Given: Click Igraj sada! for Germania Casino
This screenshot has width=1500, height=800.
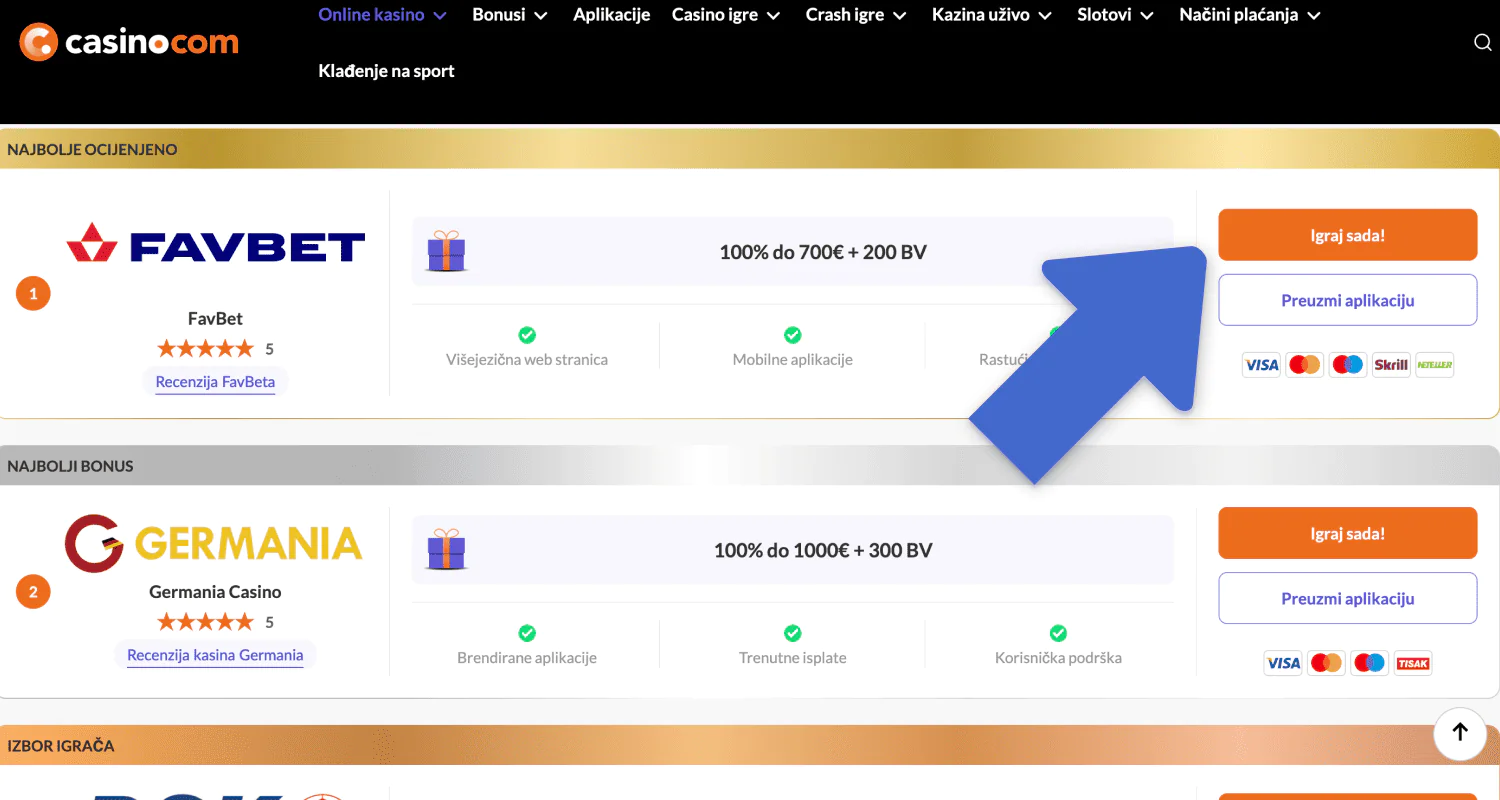Looking at the screenshot, I should (x=1348, y=533).
